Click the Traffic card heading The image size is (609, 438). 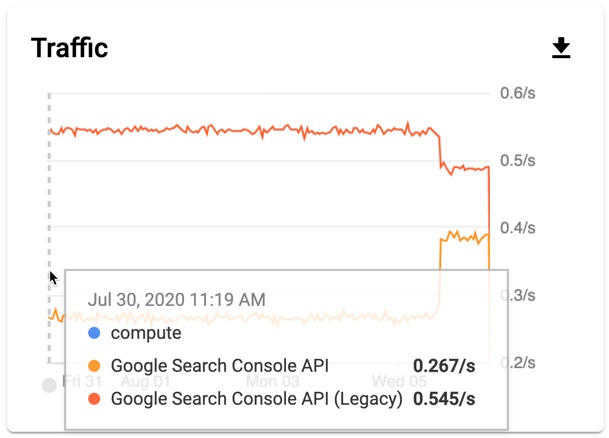(69, 48)
